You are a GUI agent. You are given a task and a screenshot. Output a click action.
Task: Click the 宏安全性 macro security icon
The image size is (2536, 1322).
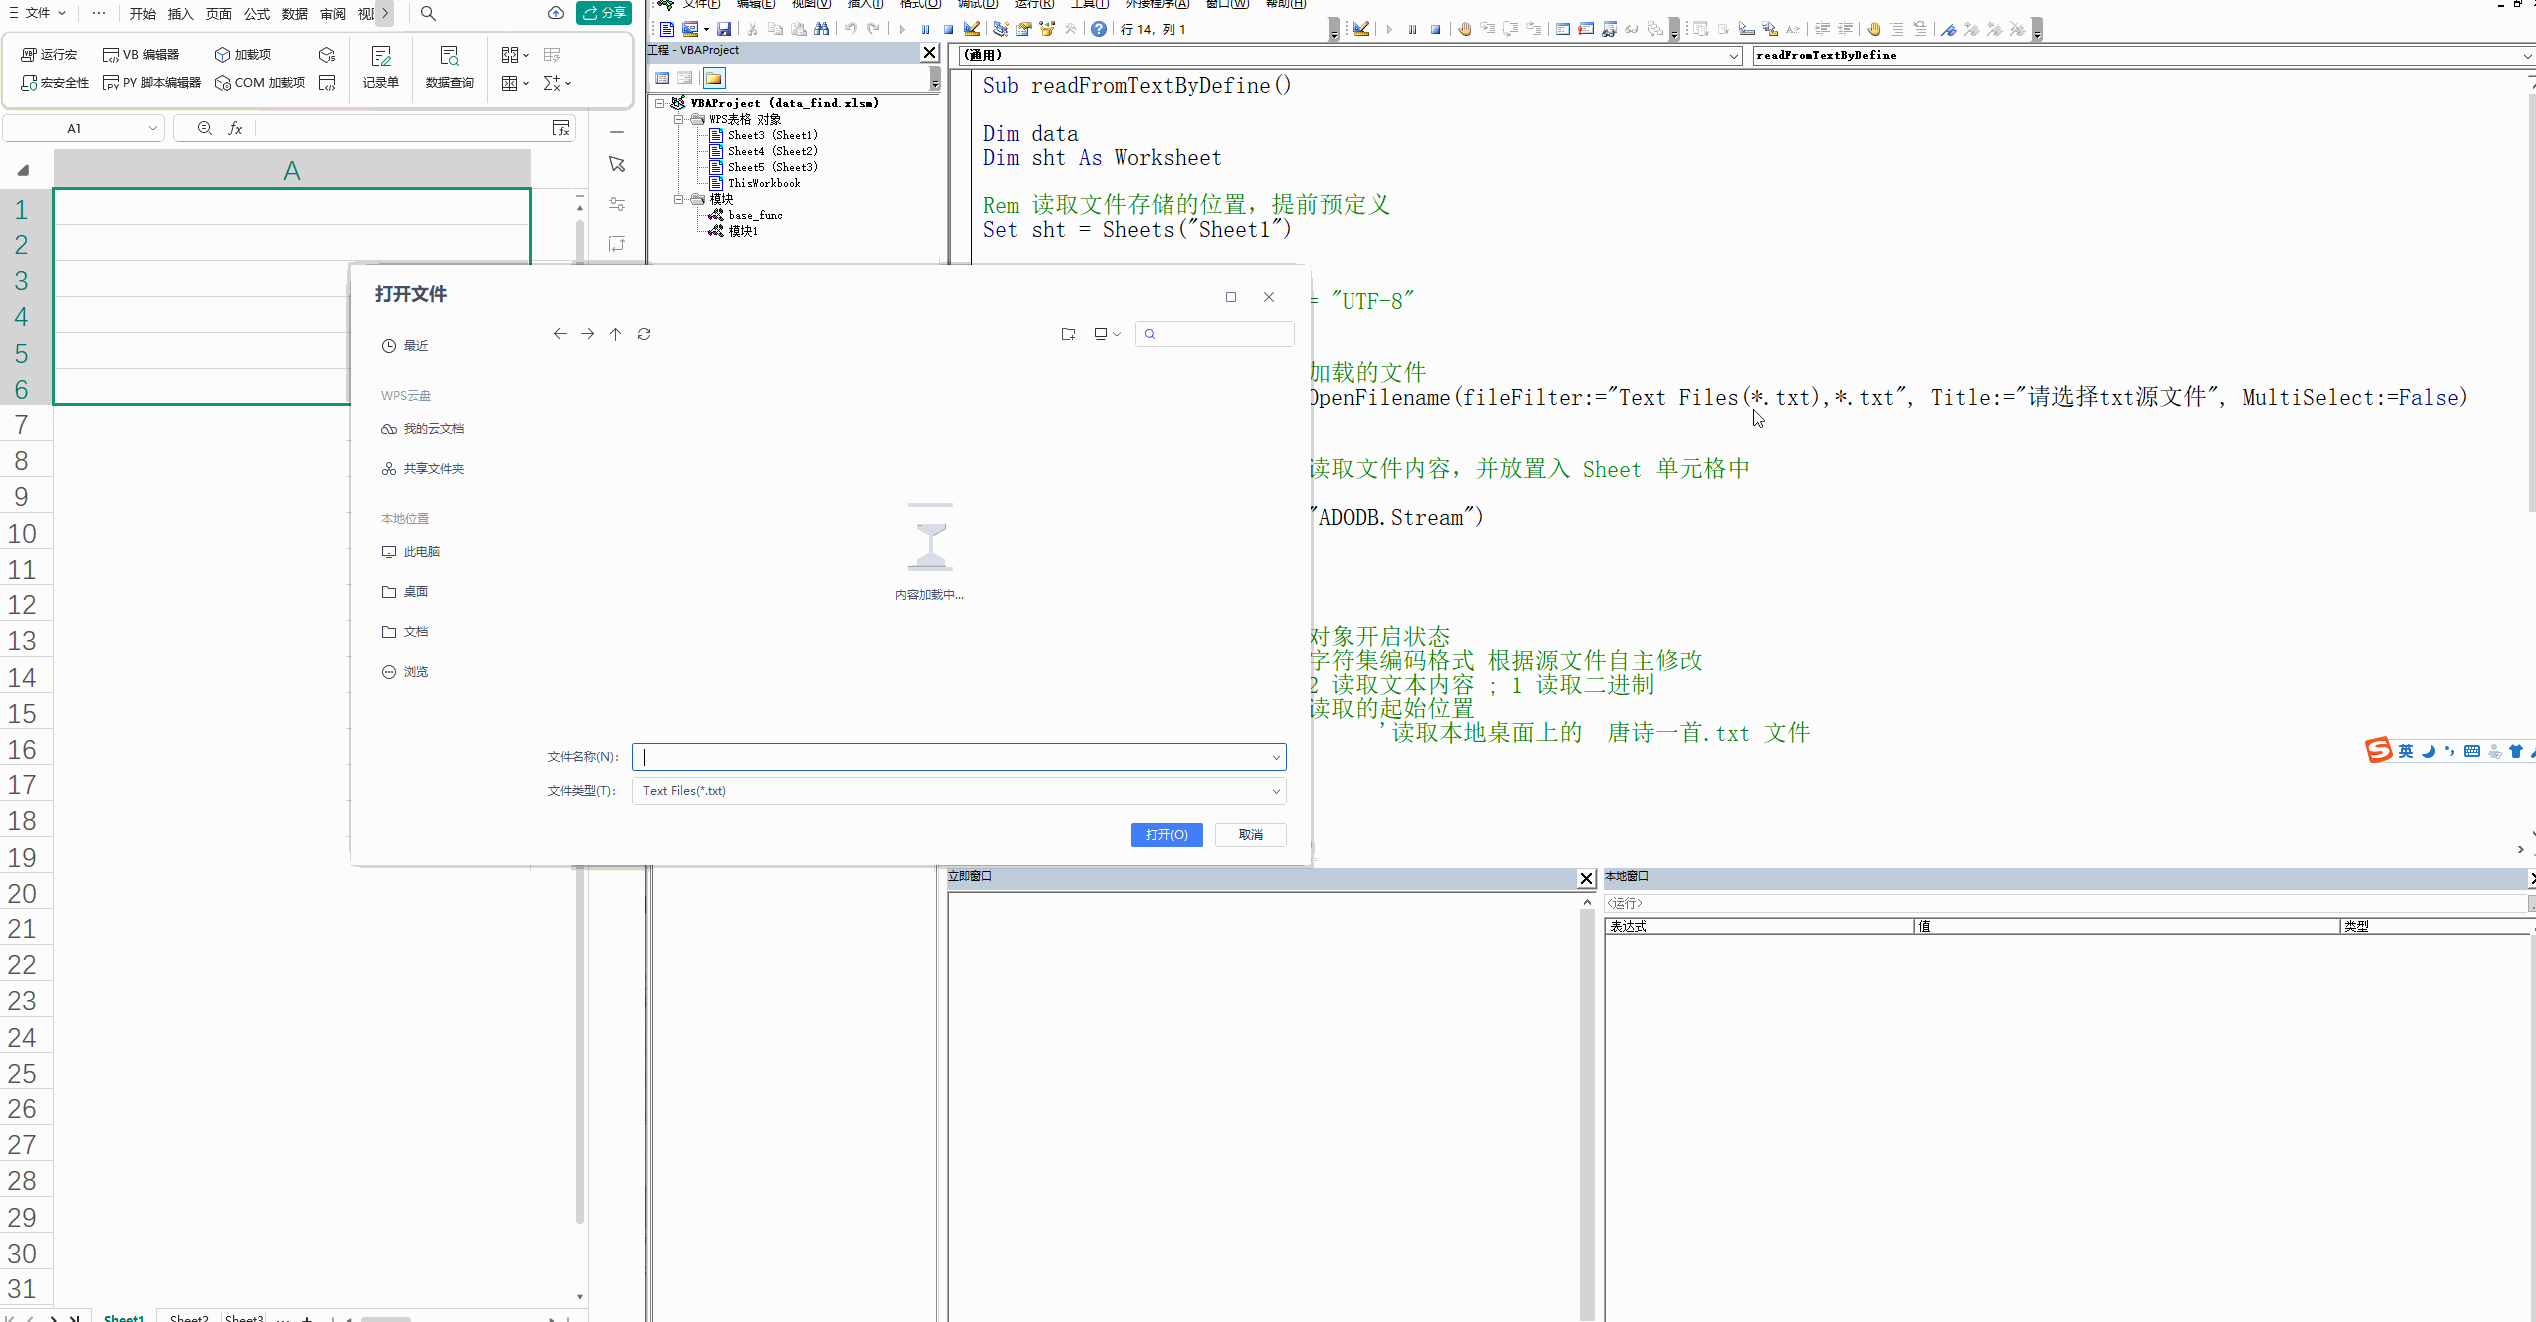click(x=56, y=83)
